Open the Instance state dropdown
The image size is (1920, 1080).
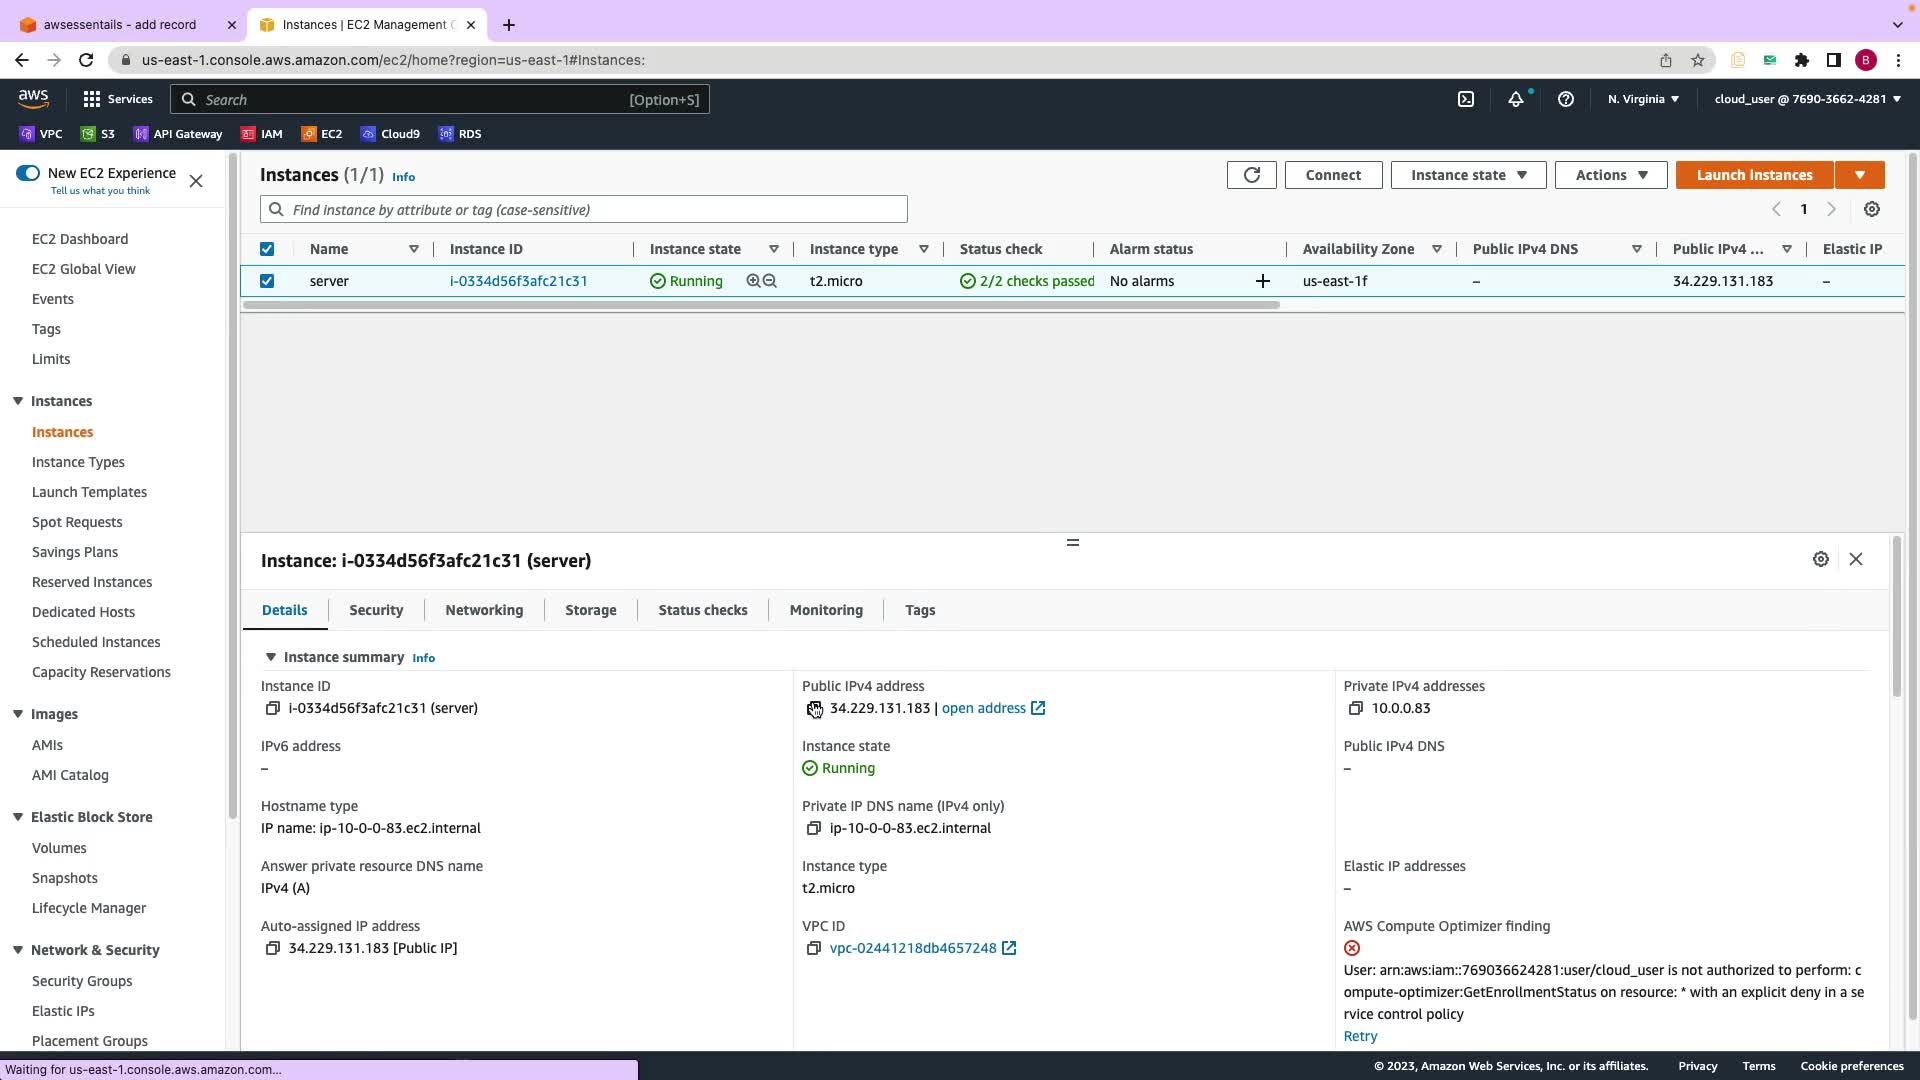pyautogui.click(x=1468, y=175)
